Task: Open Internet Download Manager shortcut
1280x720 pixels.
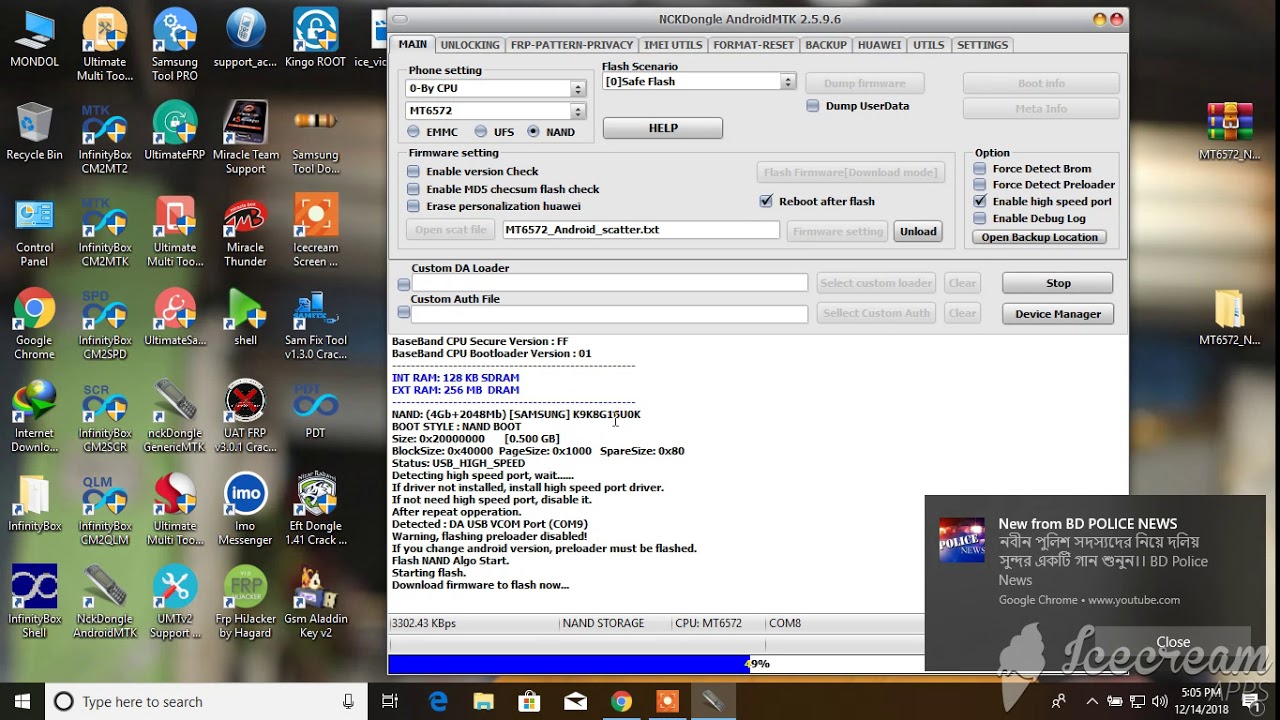Action: coord(35,418)
